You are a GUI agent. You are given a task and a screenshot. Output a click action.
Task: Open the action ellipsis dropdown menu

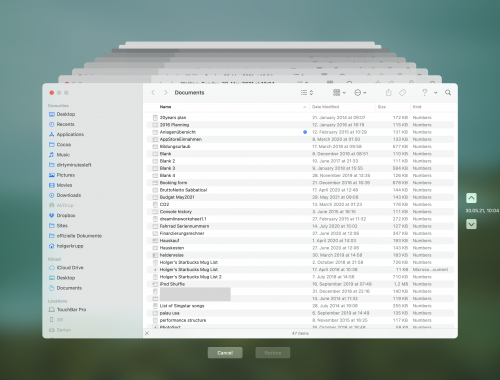360,93
